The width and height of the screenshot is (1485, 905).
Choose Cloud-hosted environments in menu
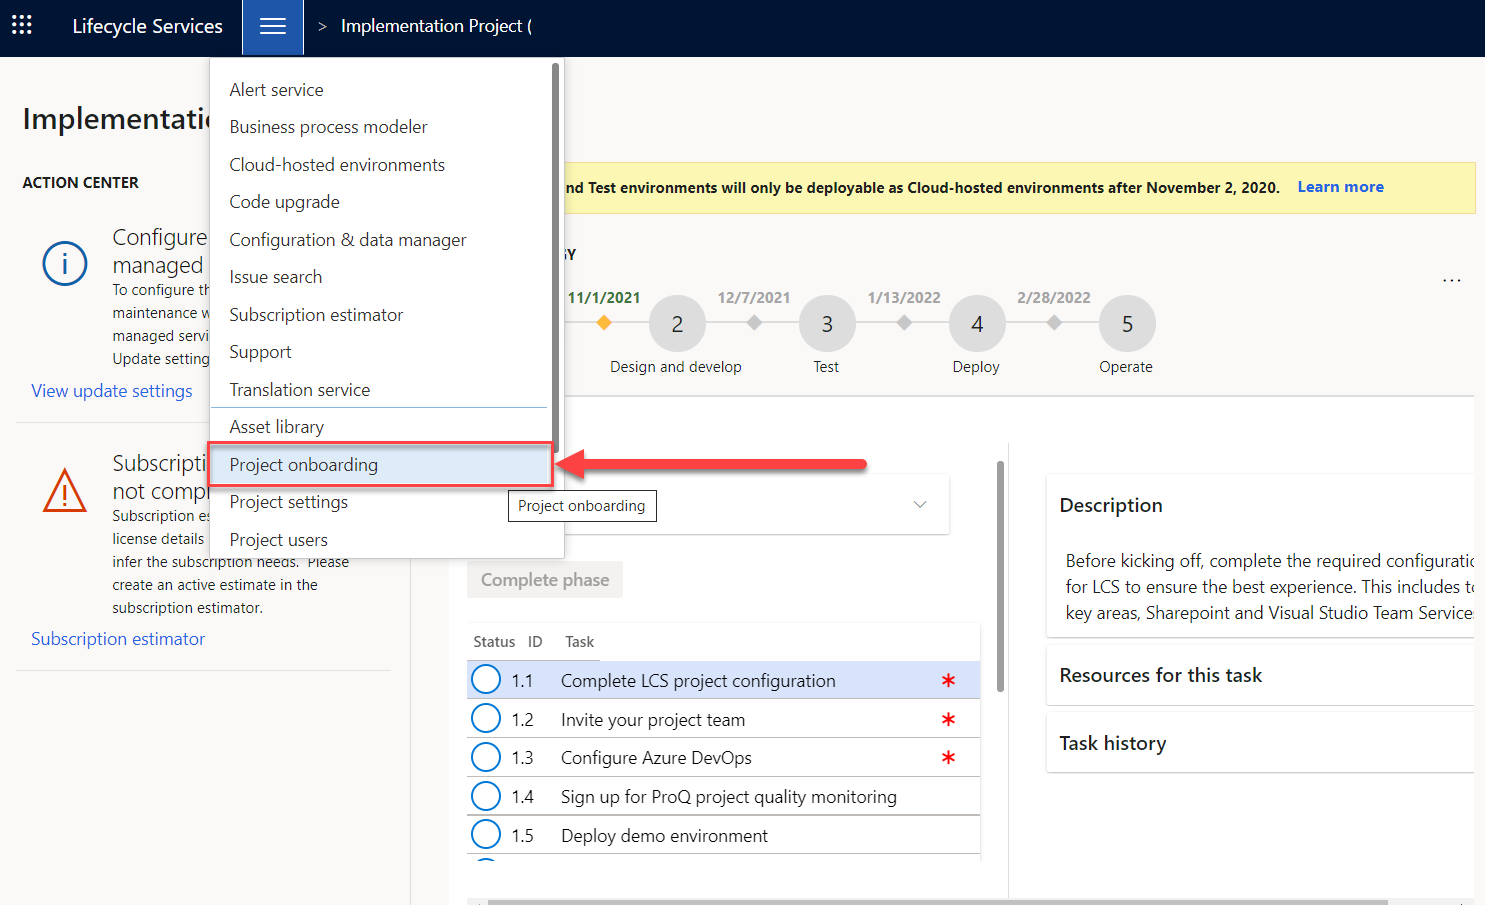click(x=337, y=165)
